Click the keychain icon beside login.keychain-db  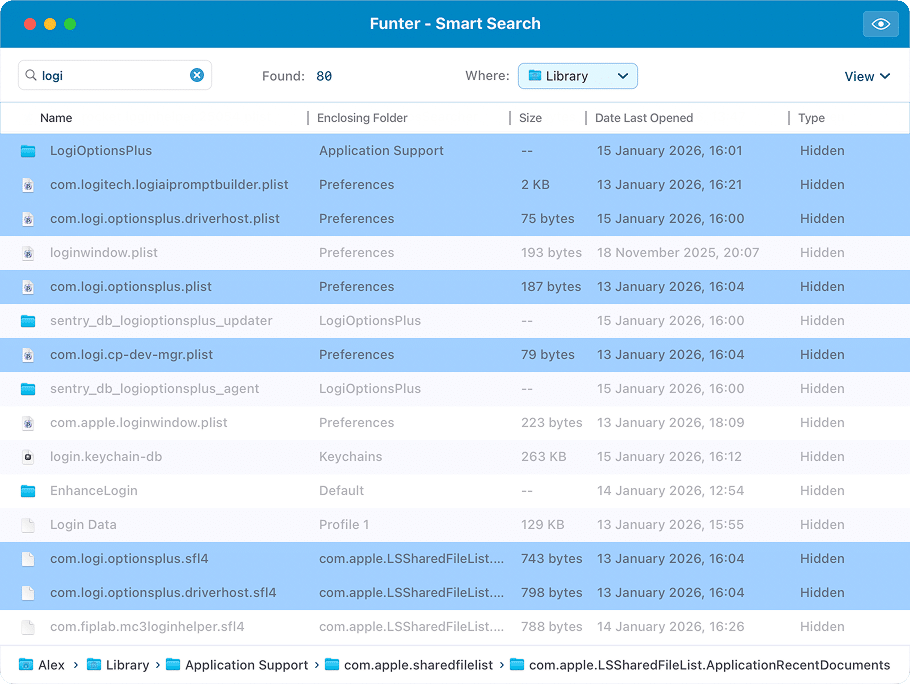tap(28, 456)
